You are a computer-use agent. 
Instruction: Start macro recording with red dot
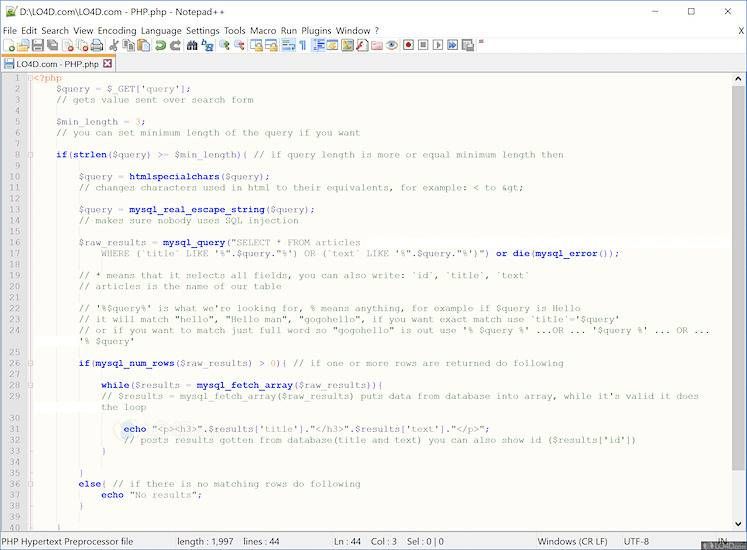coord(408,45)
